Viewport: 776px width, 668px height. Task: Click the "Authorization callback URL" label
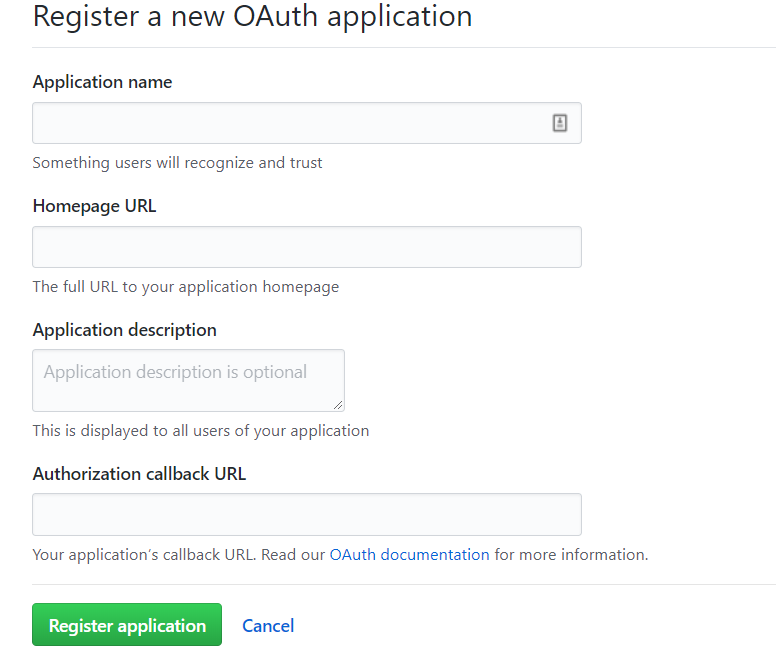(x=139, y=473)
